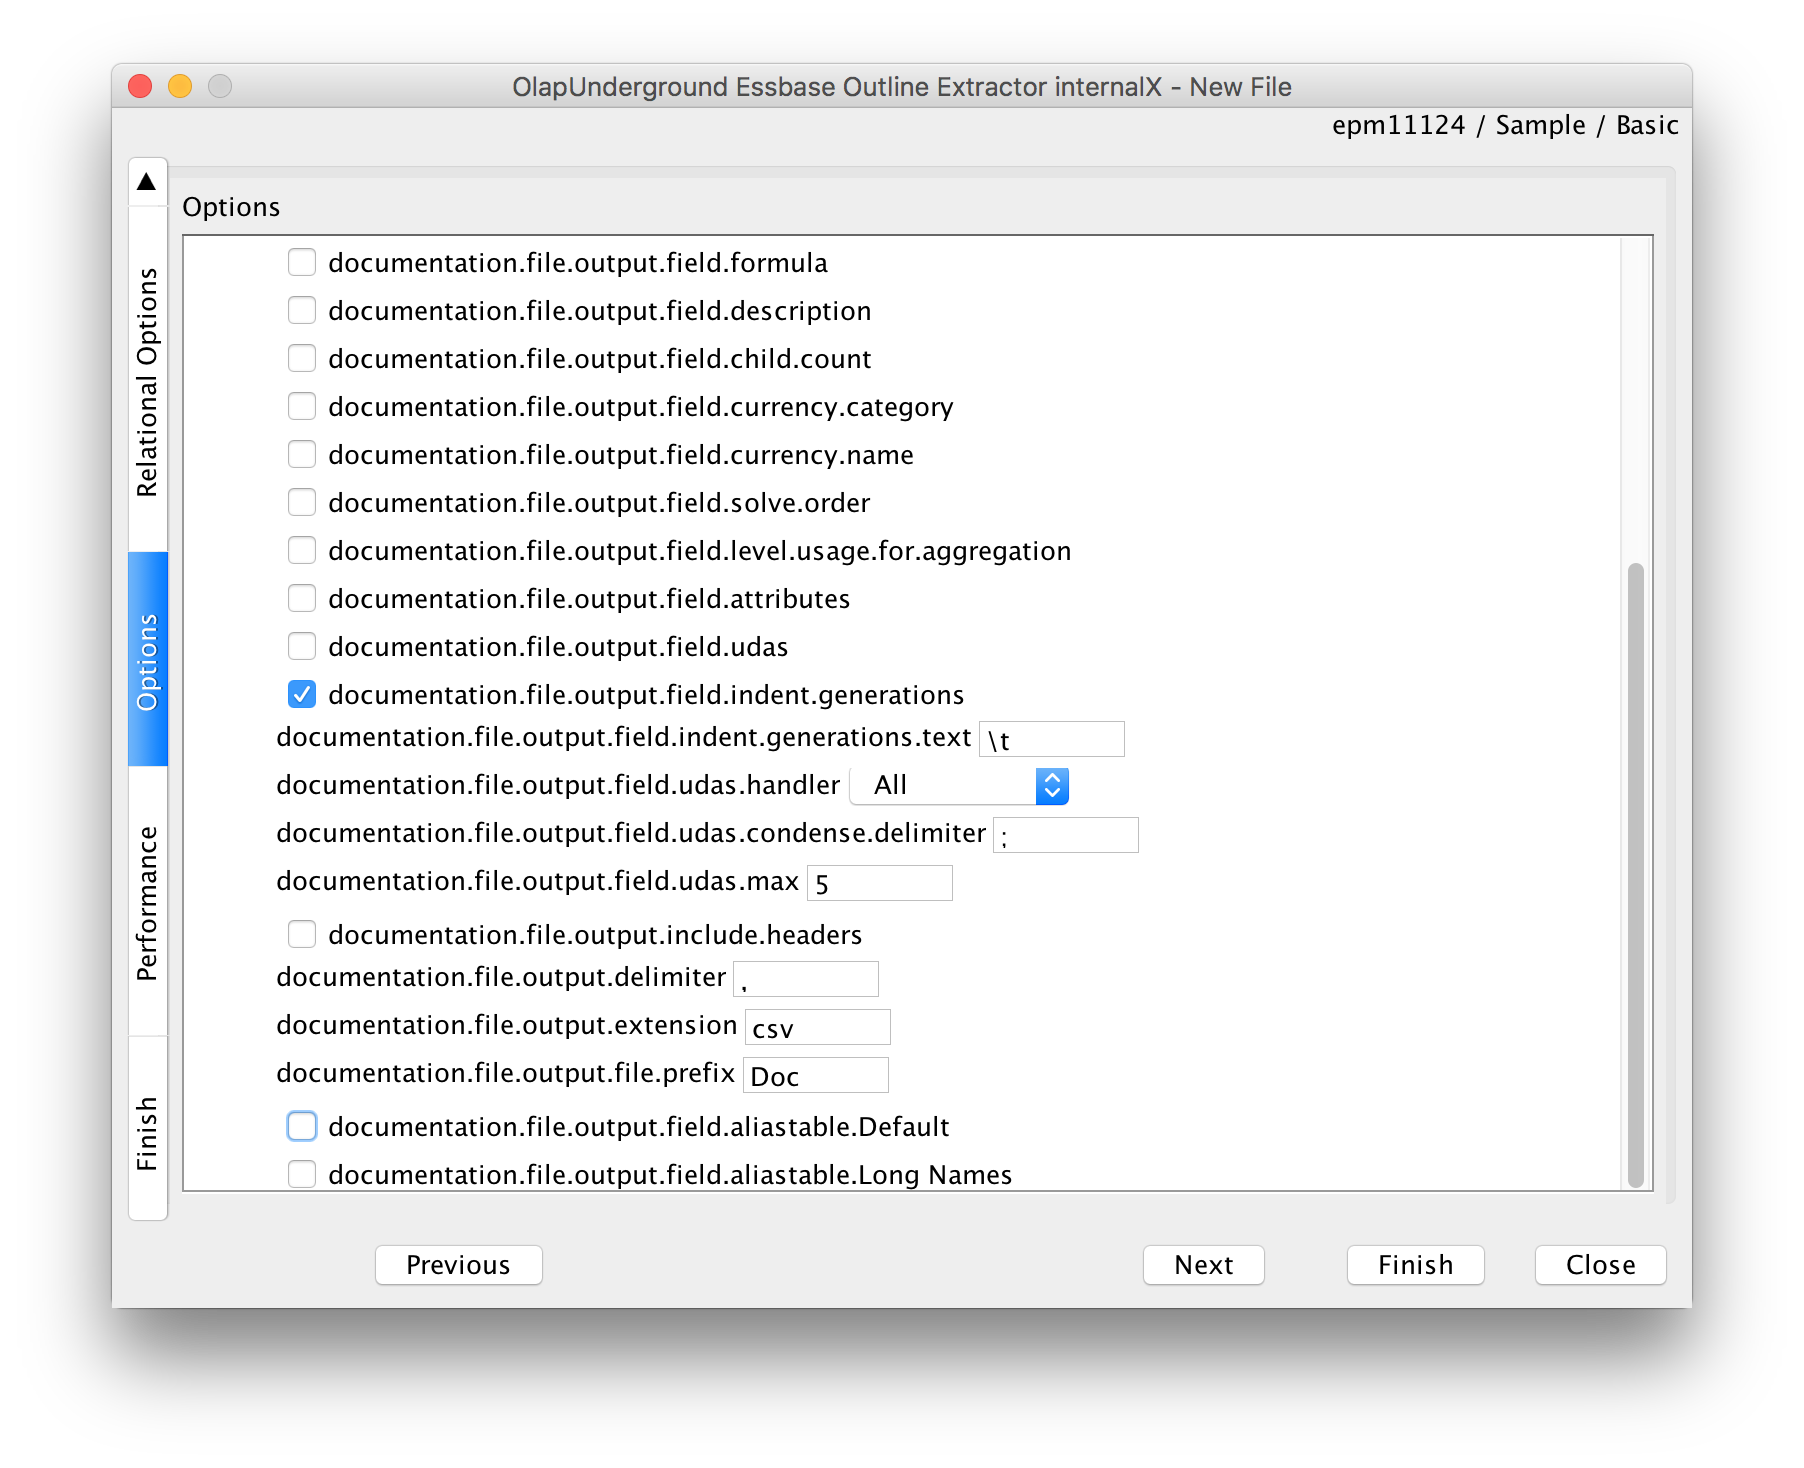
Task: Open the Performance side tab
Action: [x=148, y=902]
